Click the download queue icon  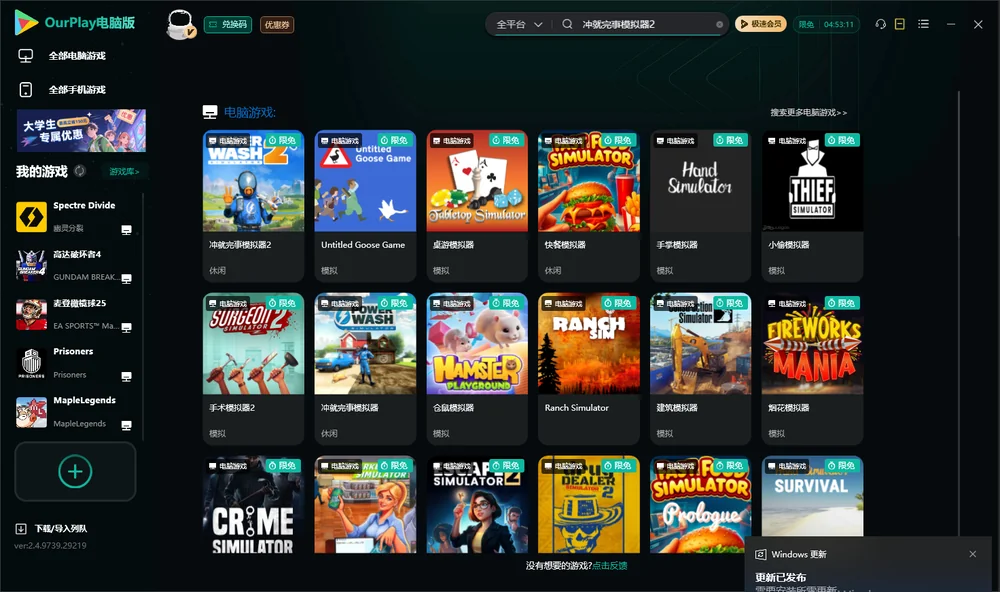(21, 528)
